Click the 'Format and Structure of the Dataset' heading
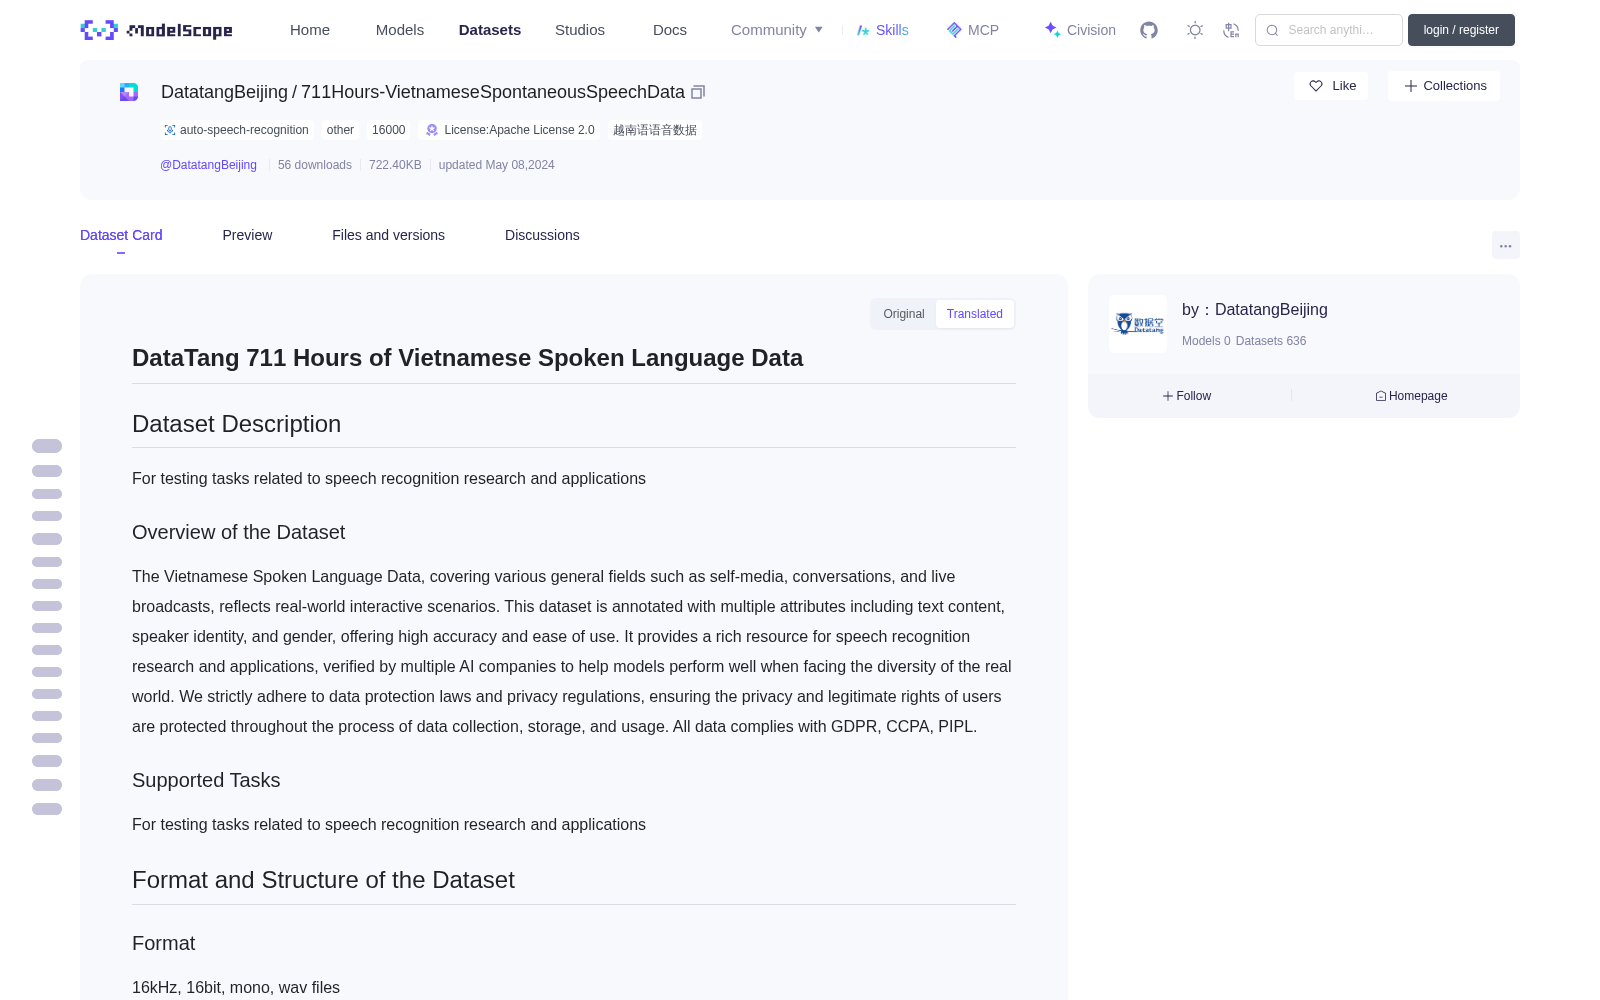Image resolution: width=1600 pixels, height=1000 pixels. pyautogui.click(x=323, y=880)
